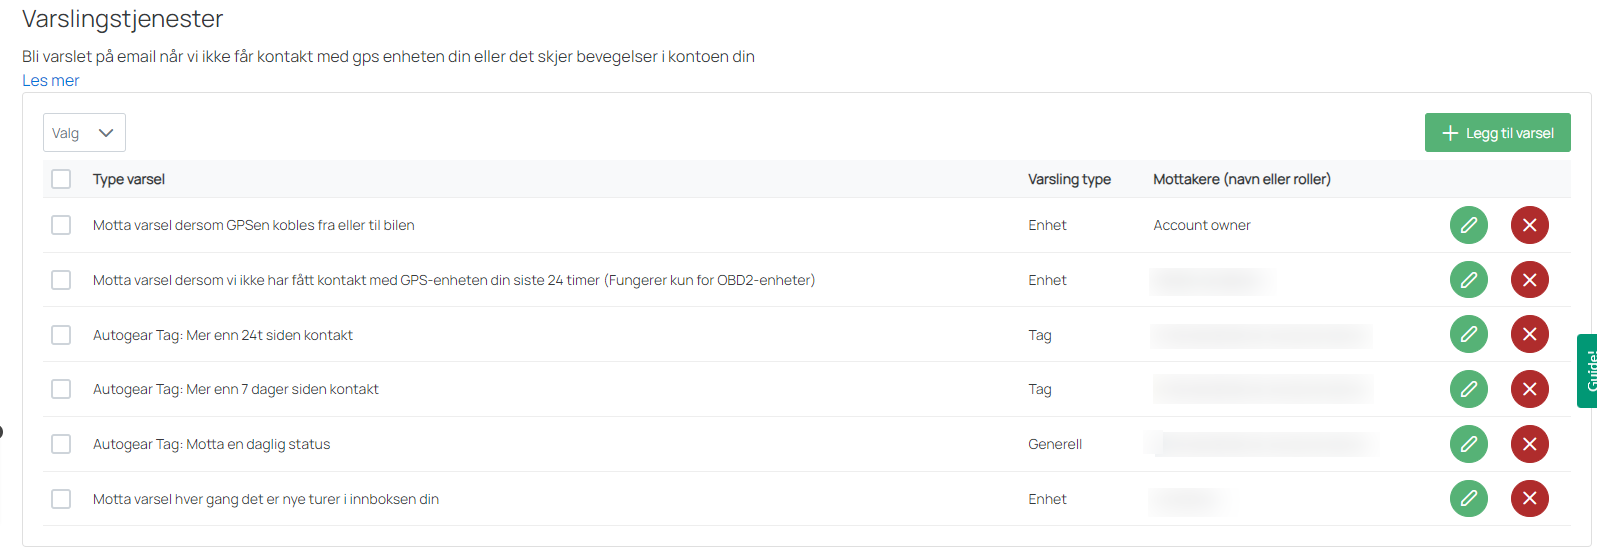Edit the daglig status alert
The image size is (1597, 549).
click(1468, 444)
